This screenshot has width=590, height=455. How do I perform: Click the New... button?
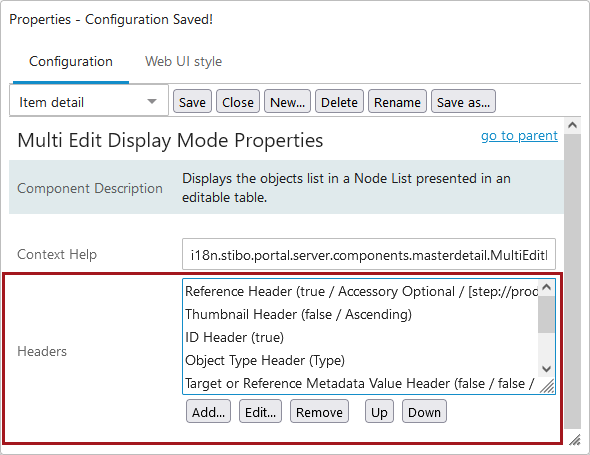[x=287, y=102]
